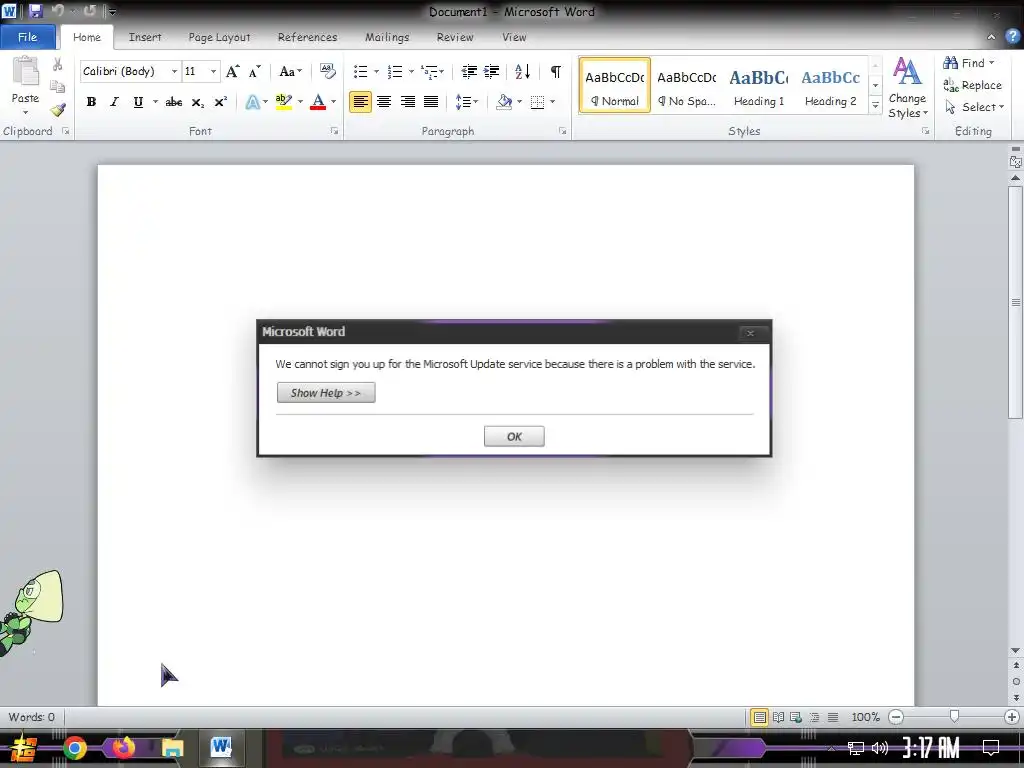
Task: Click the vertical scrollbar thumb
Action: tap(1016, 303)
